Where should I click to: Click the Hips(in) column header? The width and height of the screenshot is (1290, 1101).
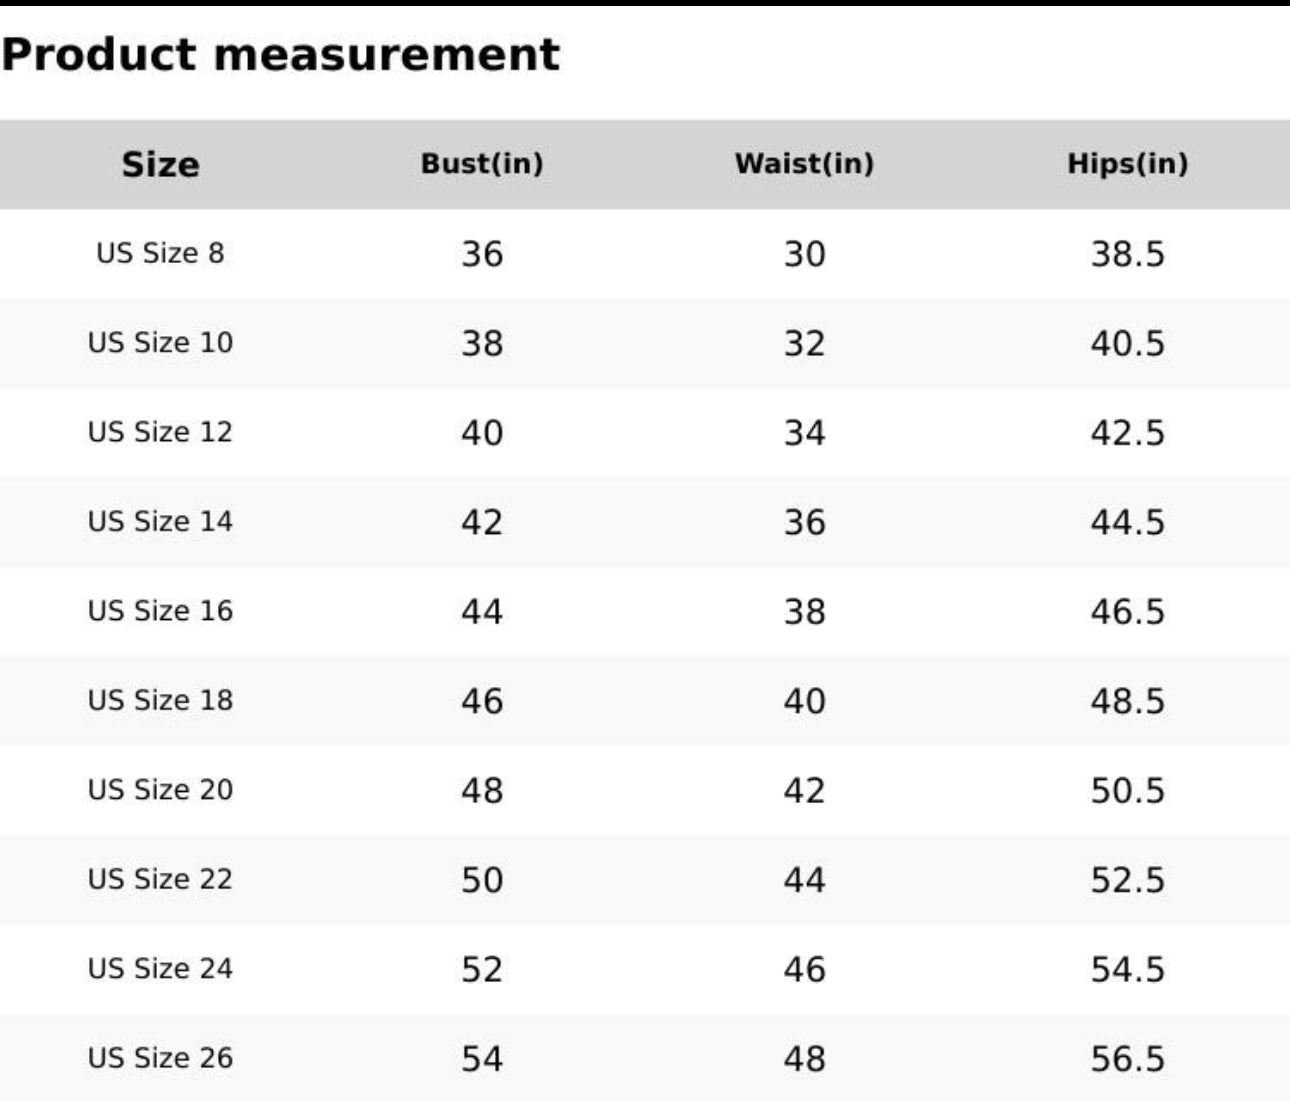coord(1127,164)
